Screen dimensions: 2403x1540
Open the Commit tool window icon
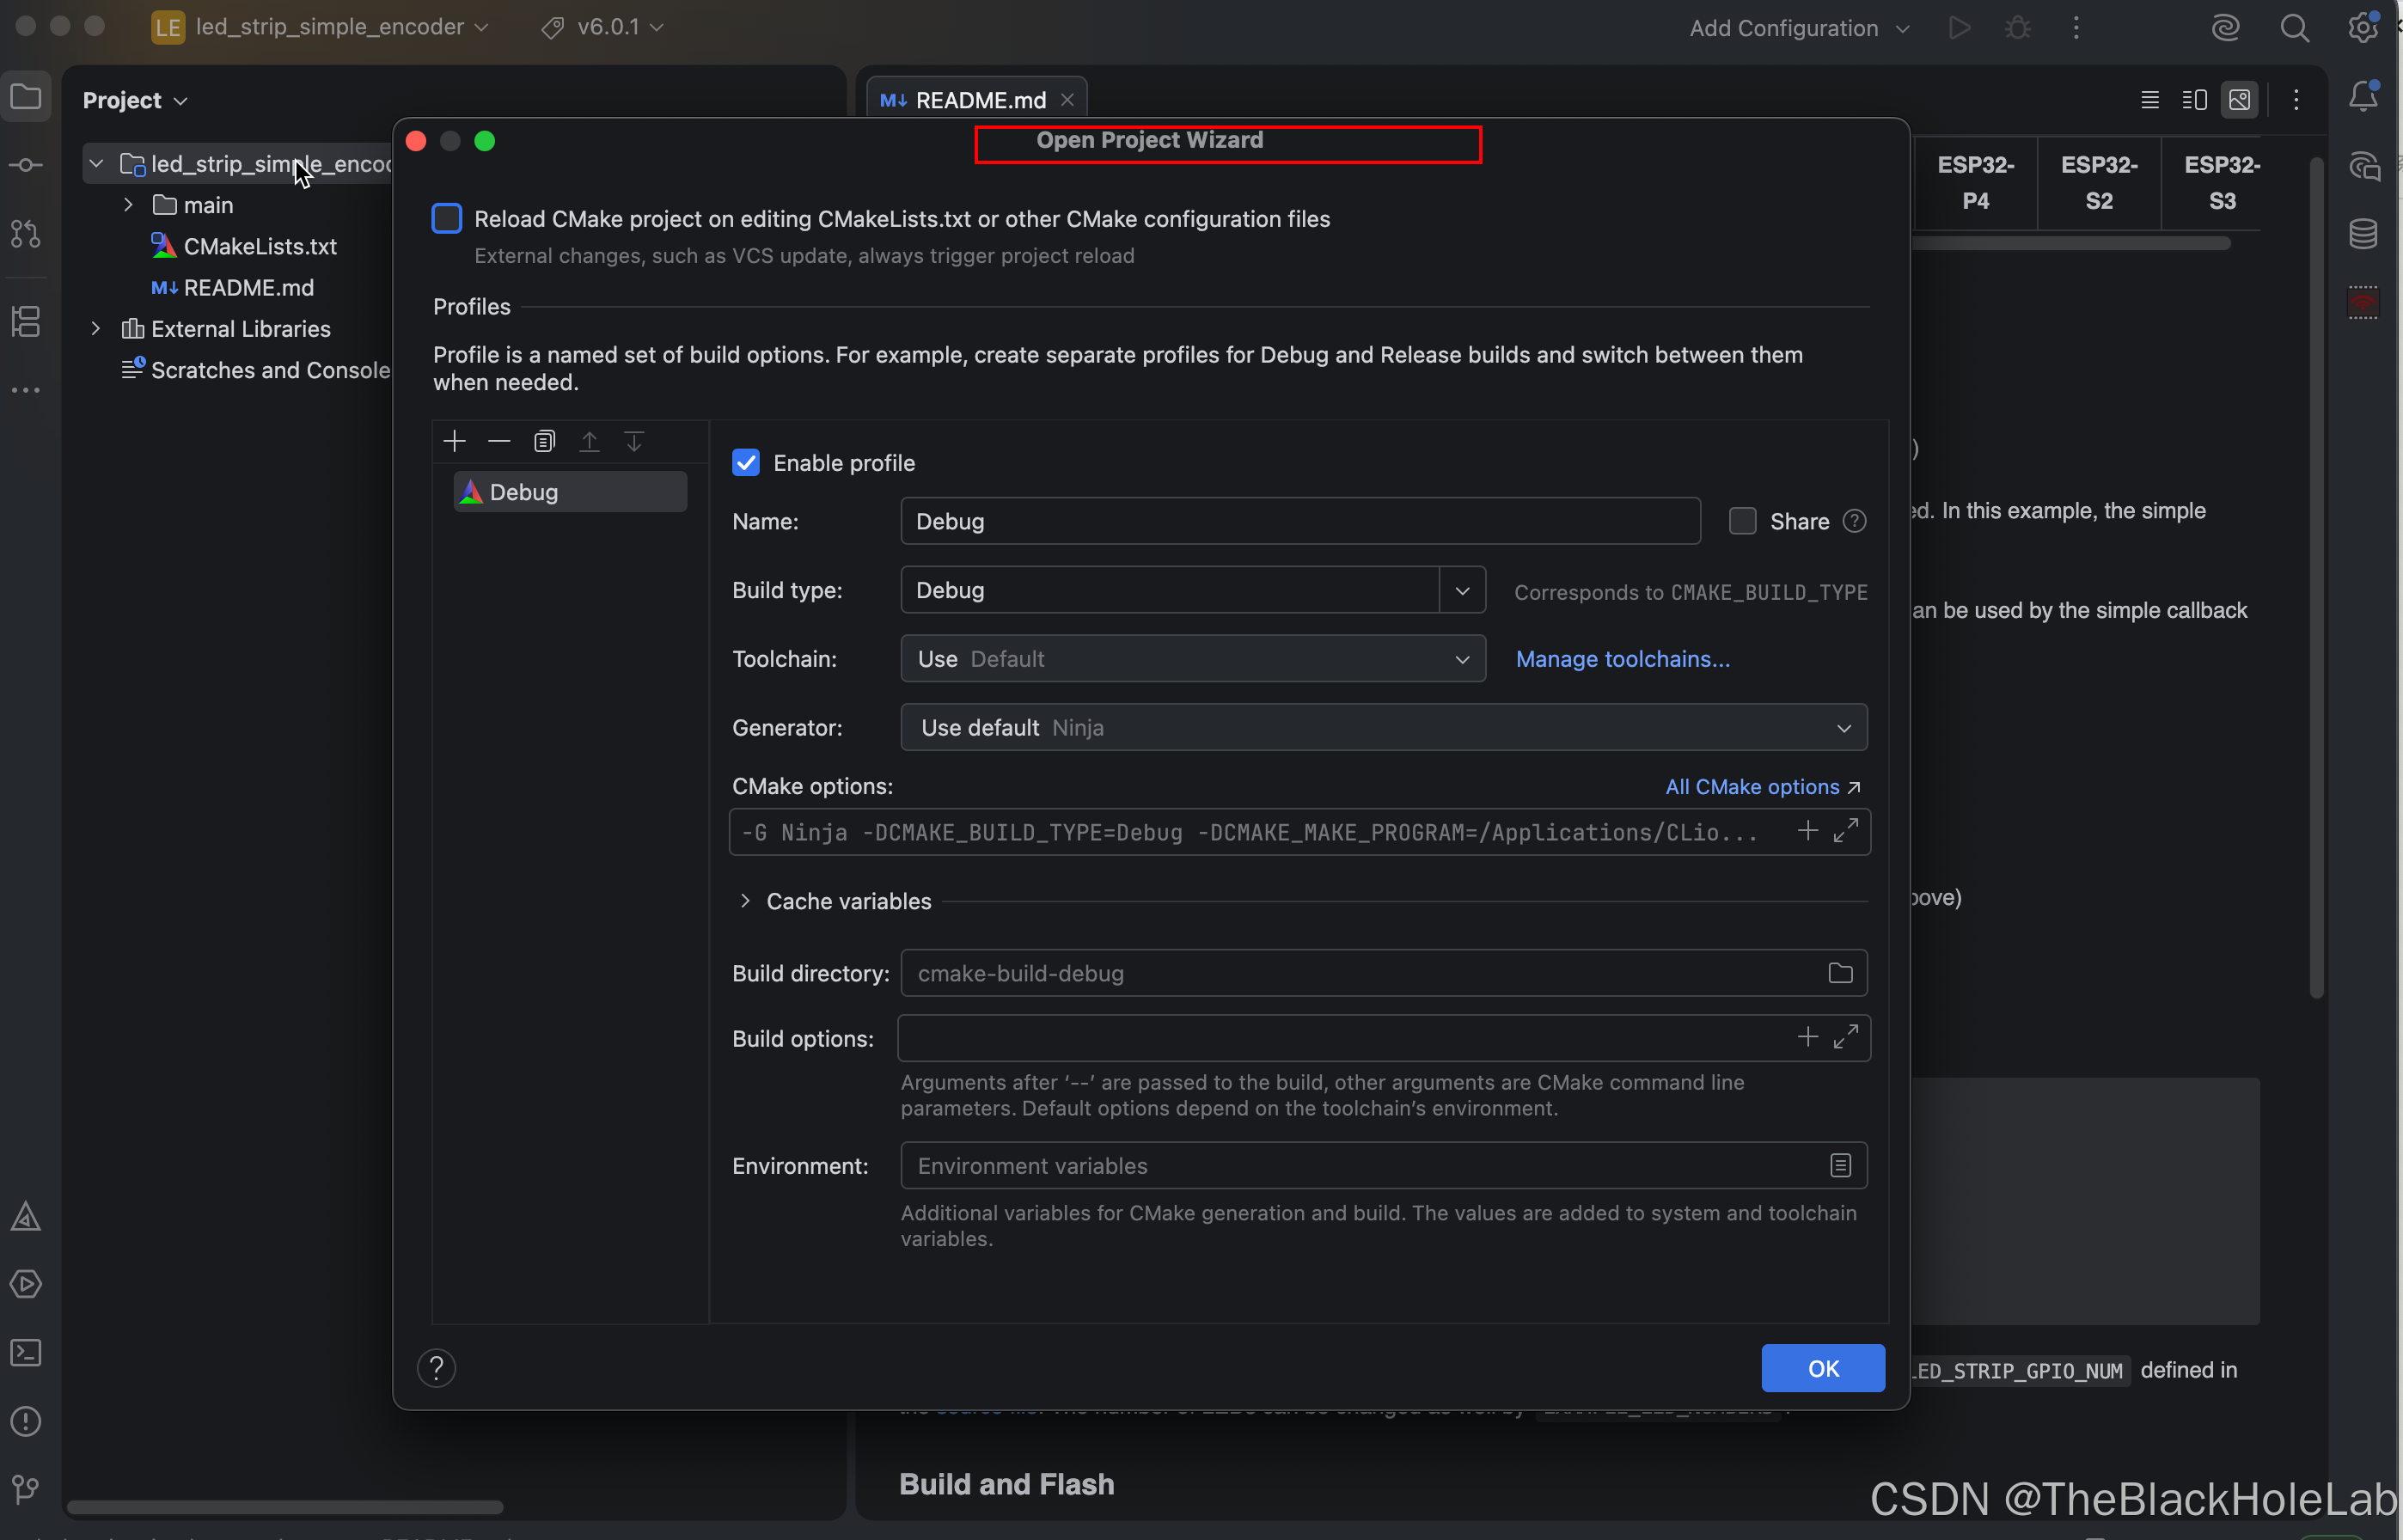click(26, 165)
